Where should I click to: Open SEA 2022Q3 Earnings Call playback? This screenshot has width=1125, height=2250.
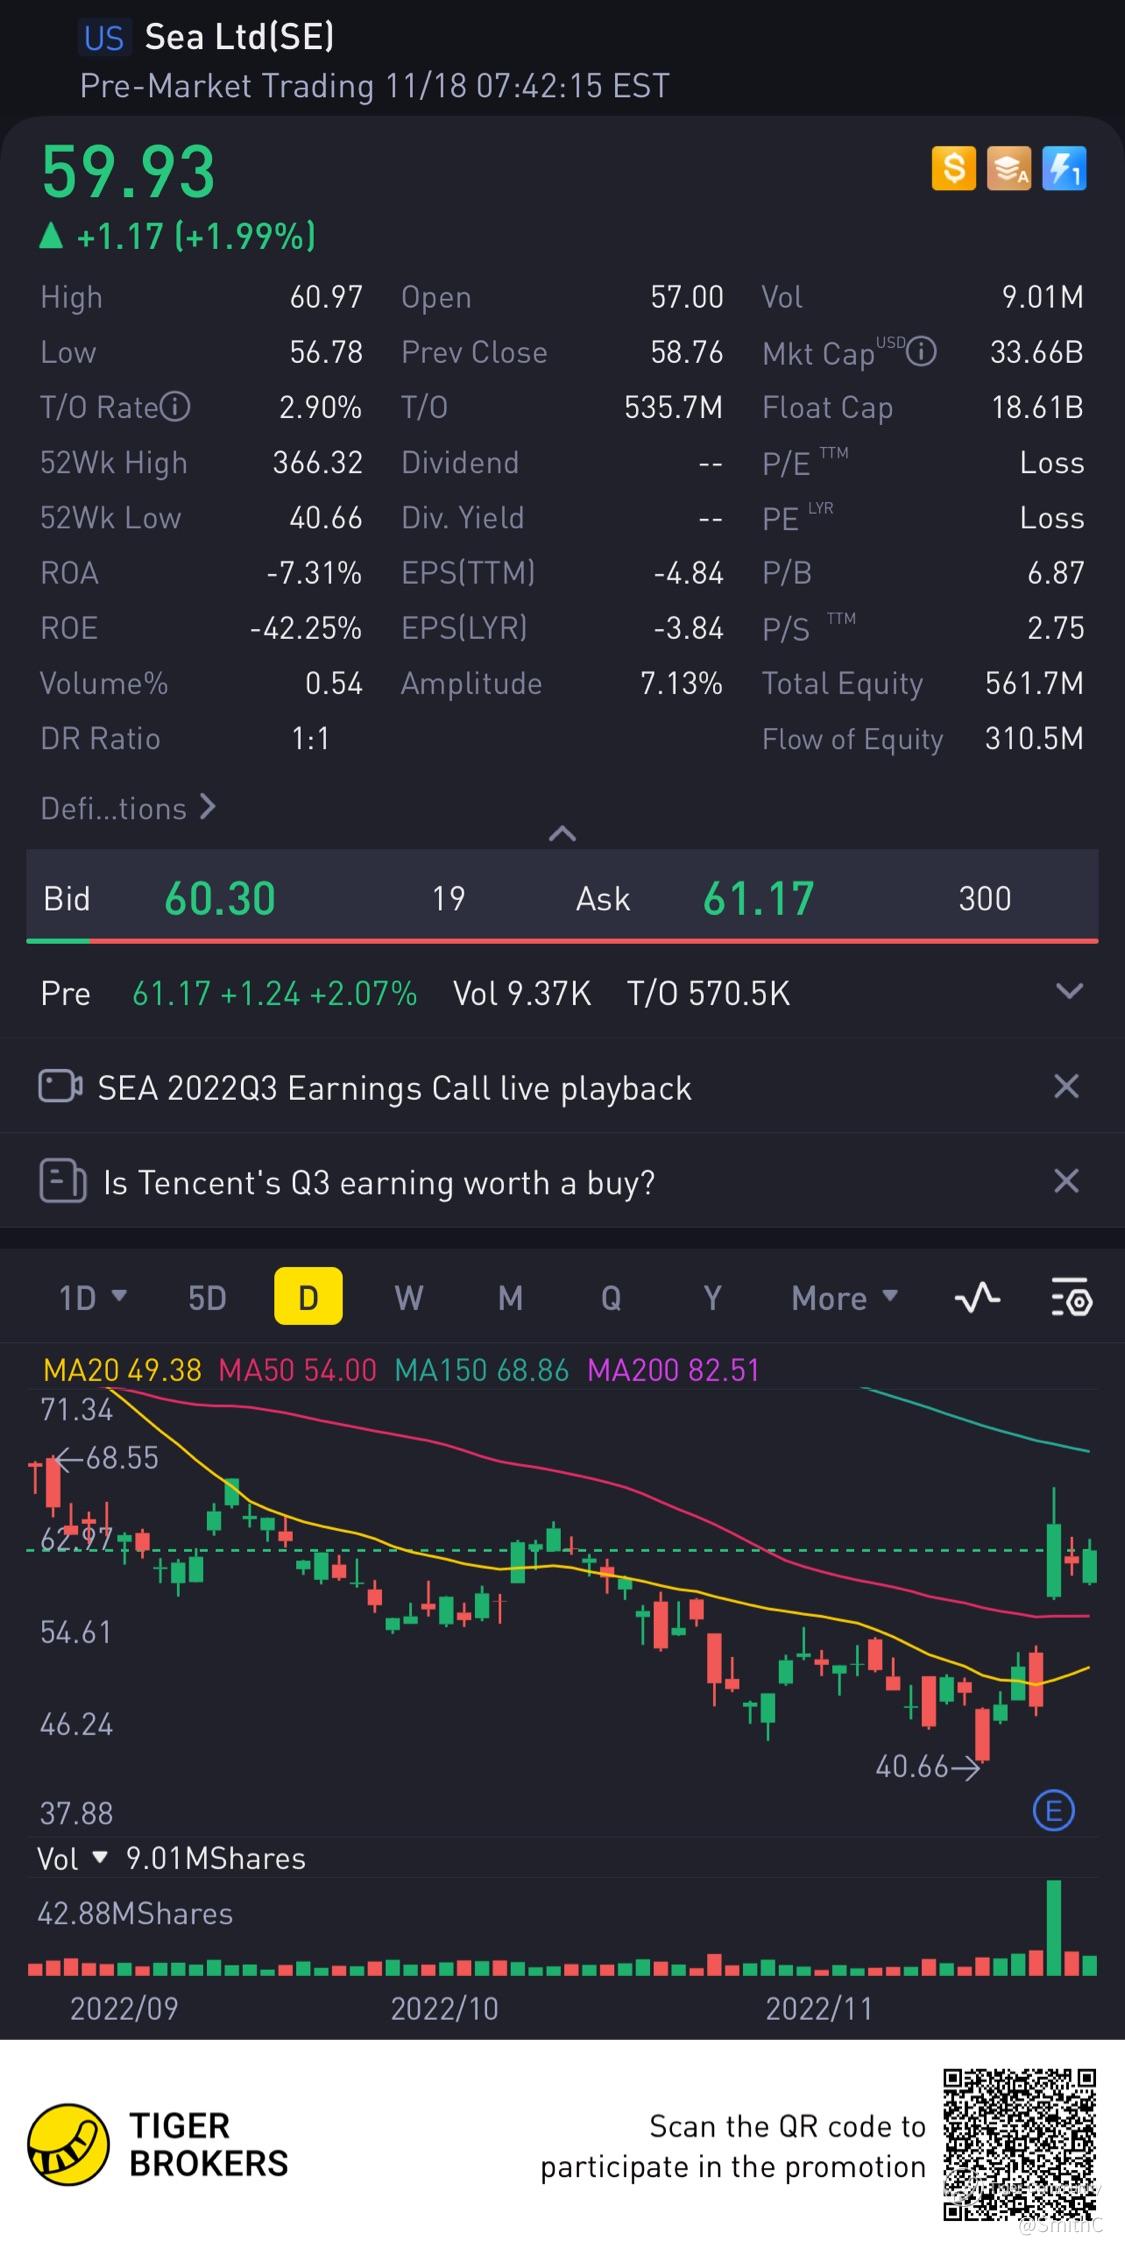[x=394, y=1087]
